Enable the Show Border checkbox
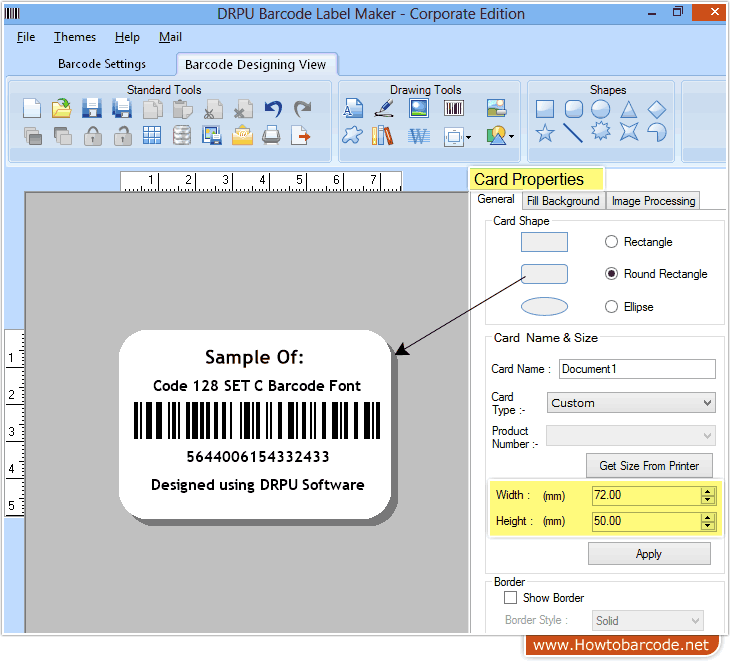The width and height of the screenshot is (730, 662). pyautogui.click(x=510, y=597)
